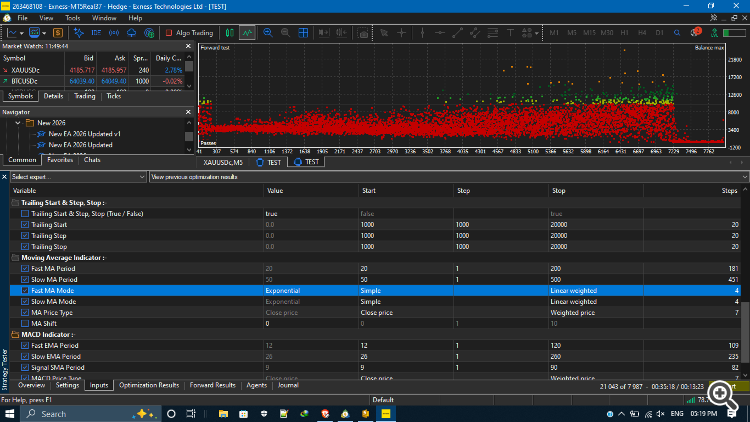This screenshot has height=422, width=750.
Task: Open the market globe icon
Action: pos(149,33)
